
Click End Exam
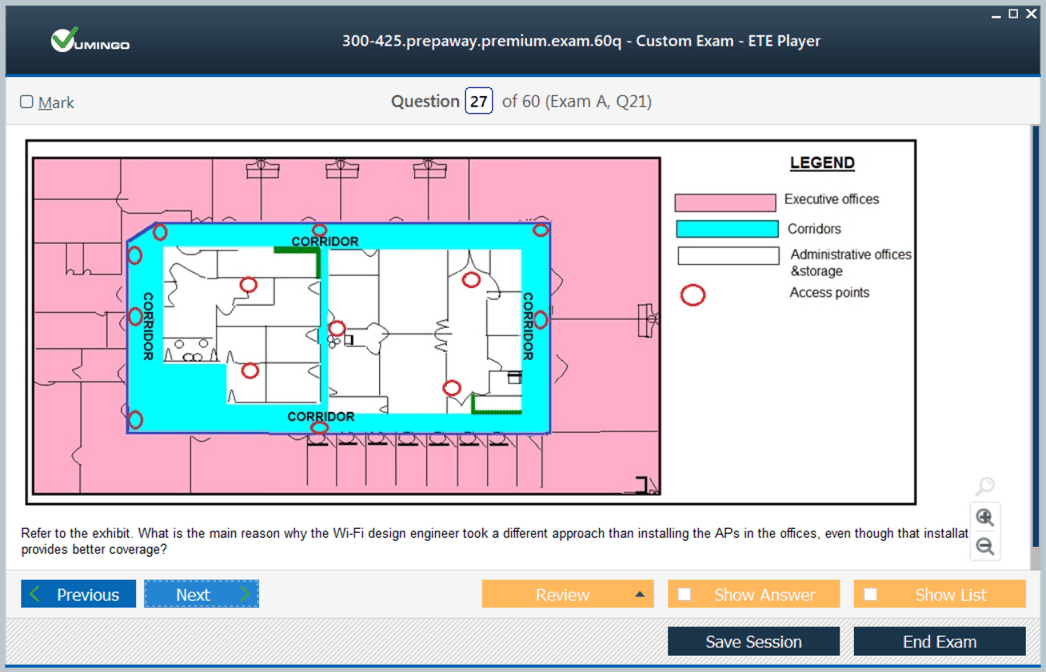tap(940, 641)
